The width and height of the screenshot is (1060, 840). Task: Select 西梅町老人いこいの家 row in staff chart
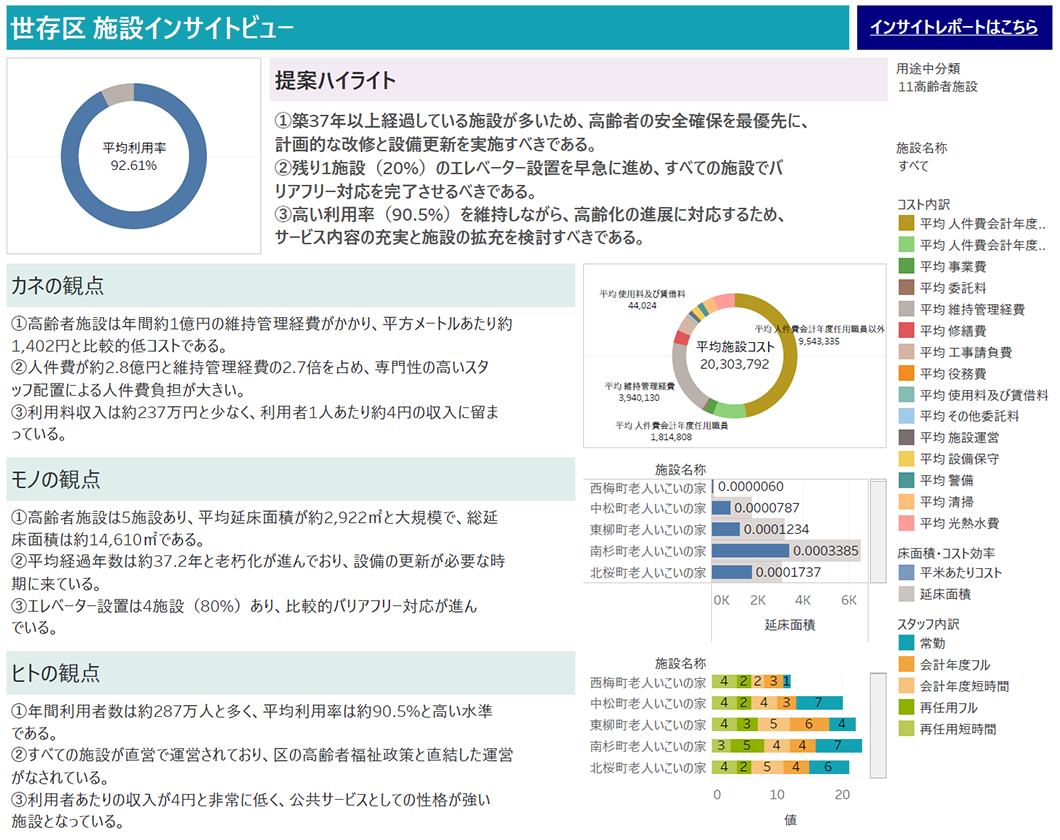coord(648,681)
